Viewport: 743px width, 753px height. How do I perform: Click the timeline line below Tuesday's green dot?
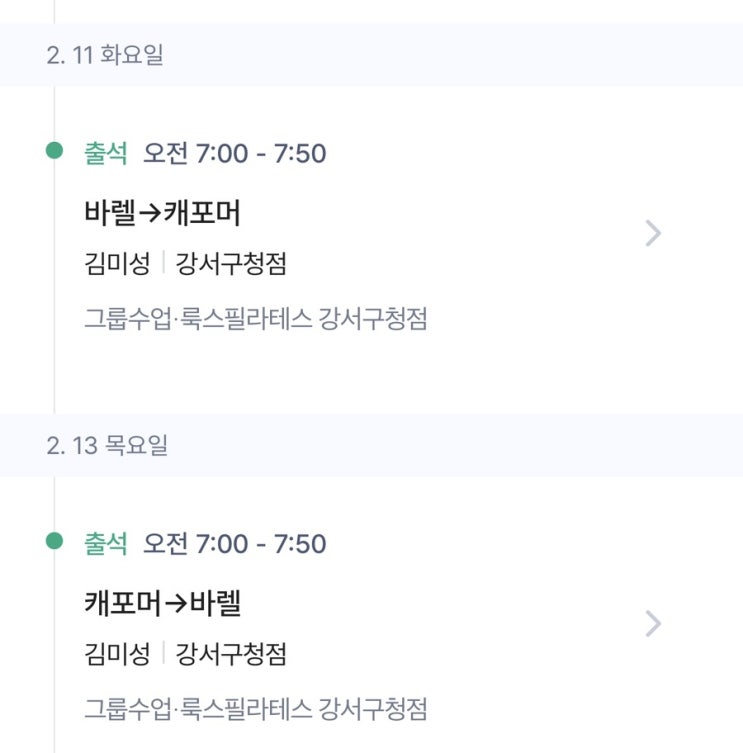point(55,290)
